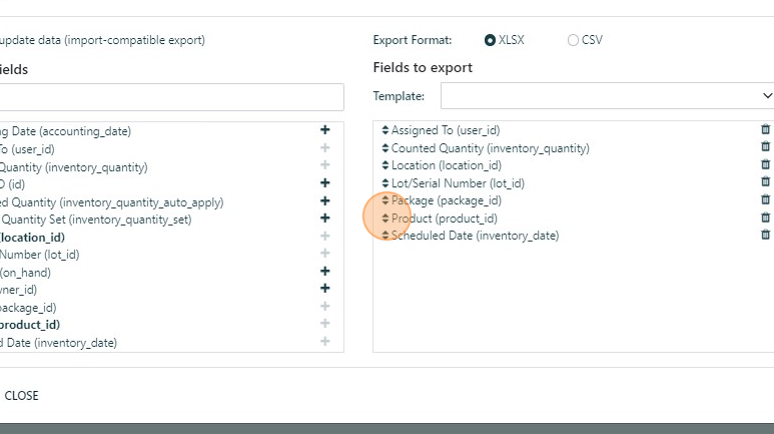Select XLSX export format

[x=490, y=41]
